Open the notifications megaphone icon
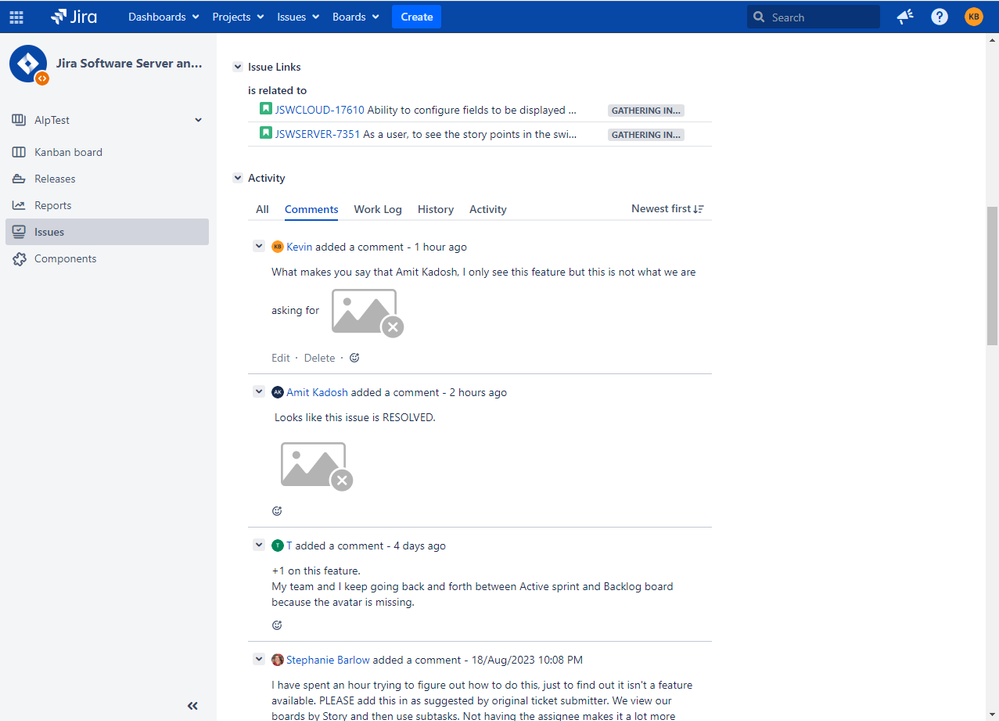The image size is (999, 721). [x=905, y=17]
